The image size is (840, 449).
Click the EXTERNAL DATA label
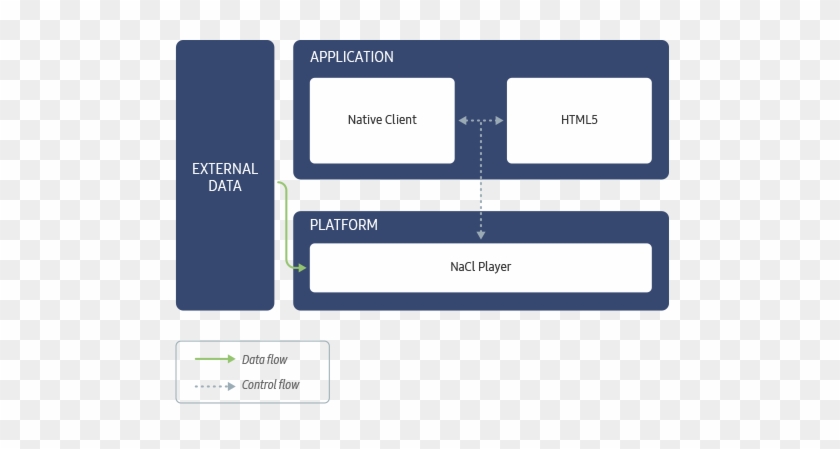click(x=225, y=177)
